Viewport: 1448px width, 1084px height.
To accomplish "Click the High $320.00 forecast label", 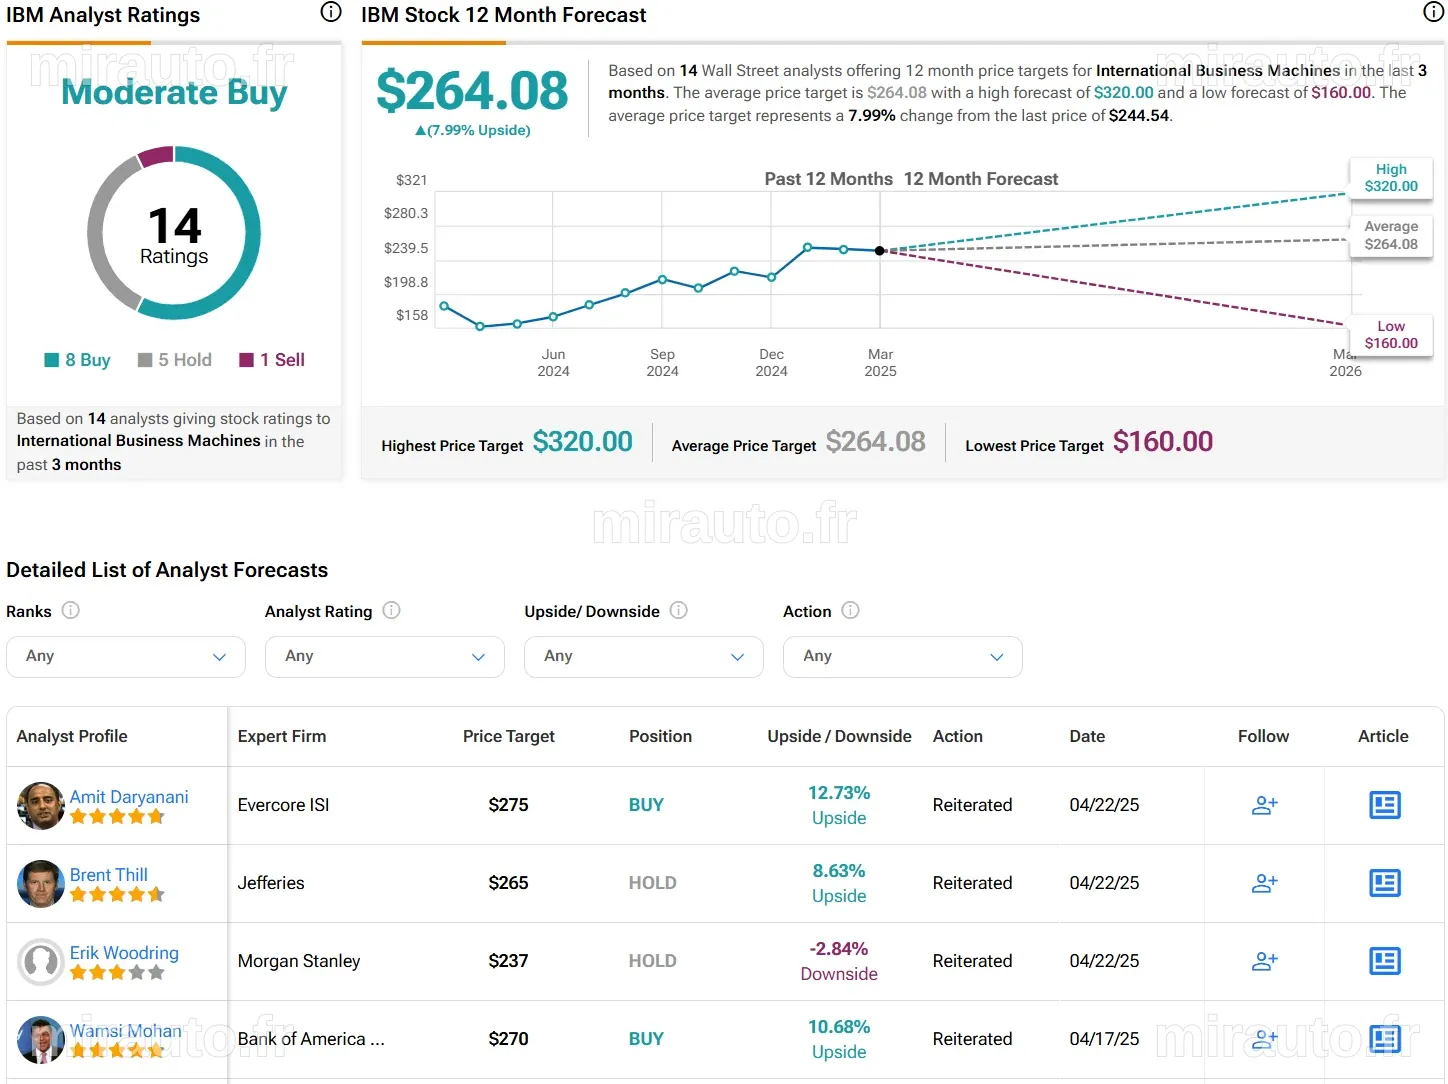I will [1391, 178].
